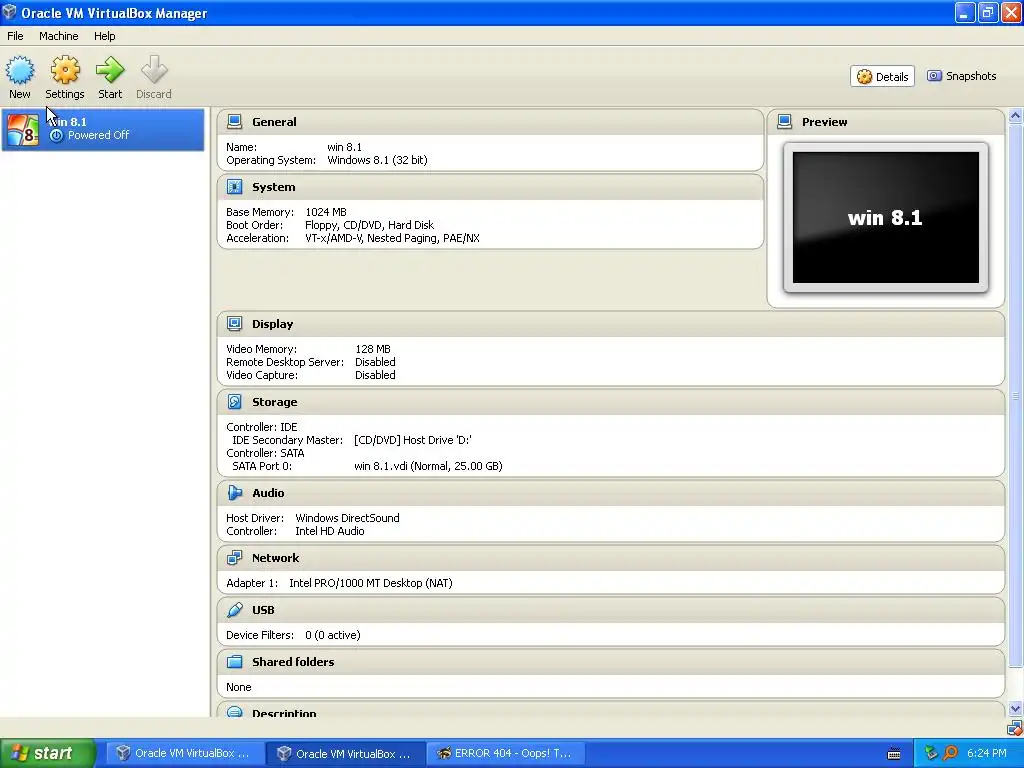Click the Preview section title
Viewport: 1024px width, 768px height.
tap(825, 122)
